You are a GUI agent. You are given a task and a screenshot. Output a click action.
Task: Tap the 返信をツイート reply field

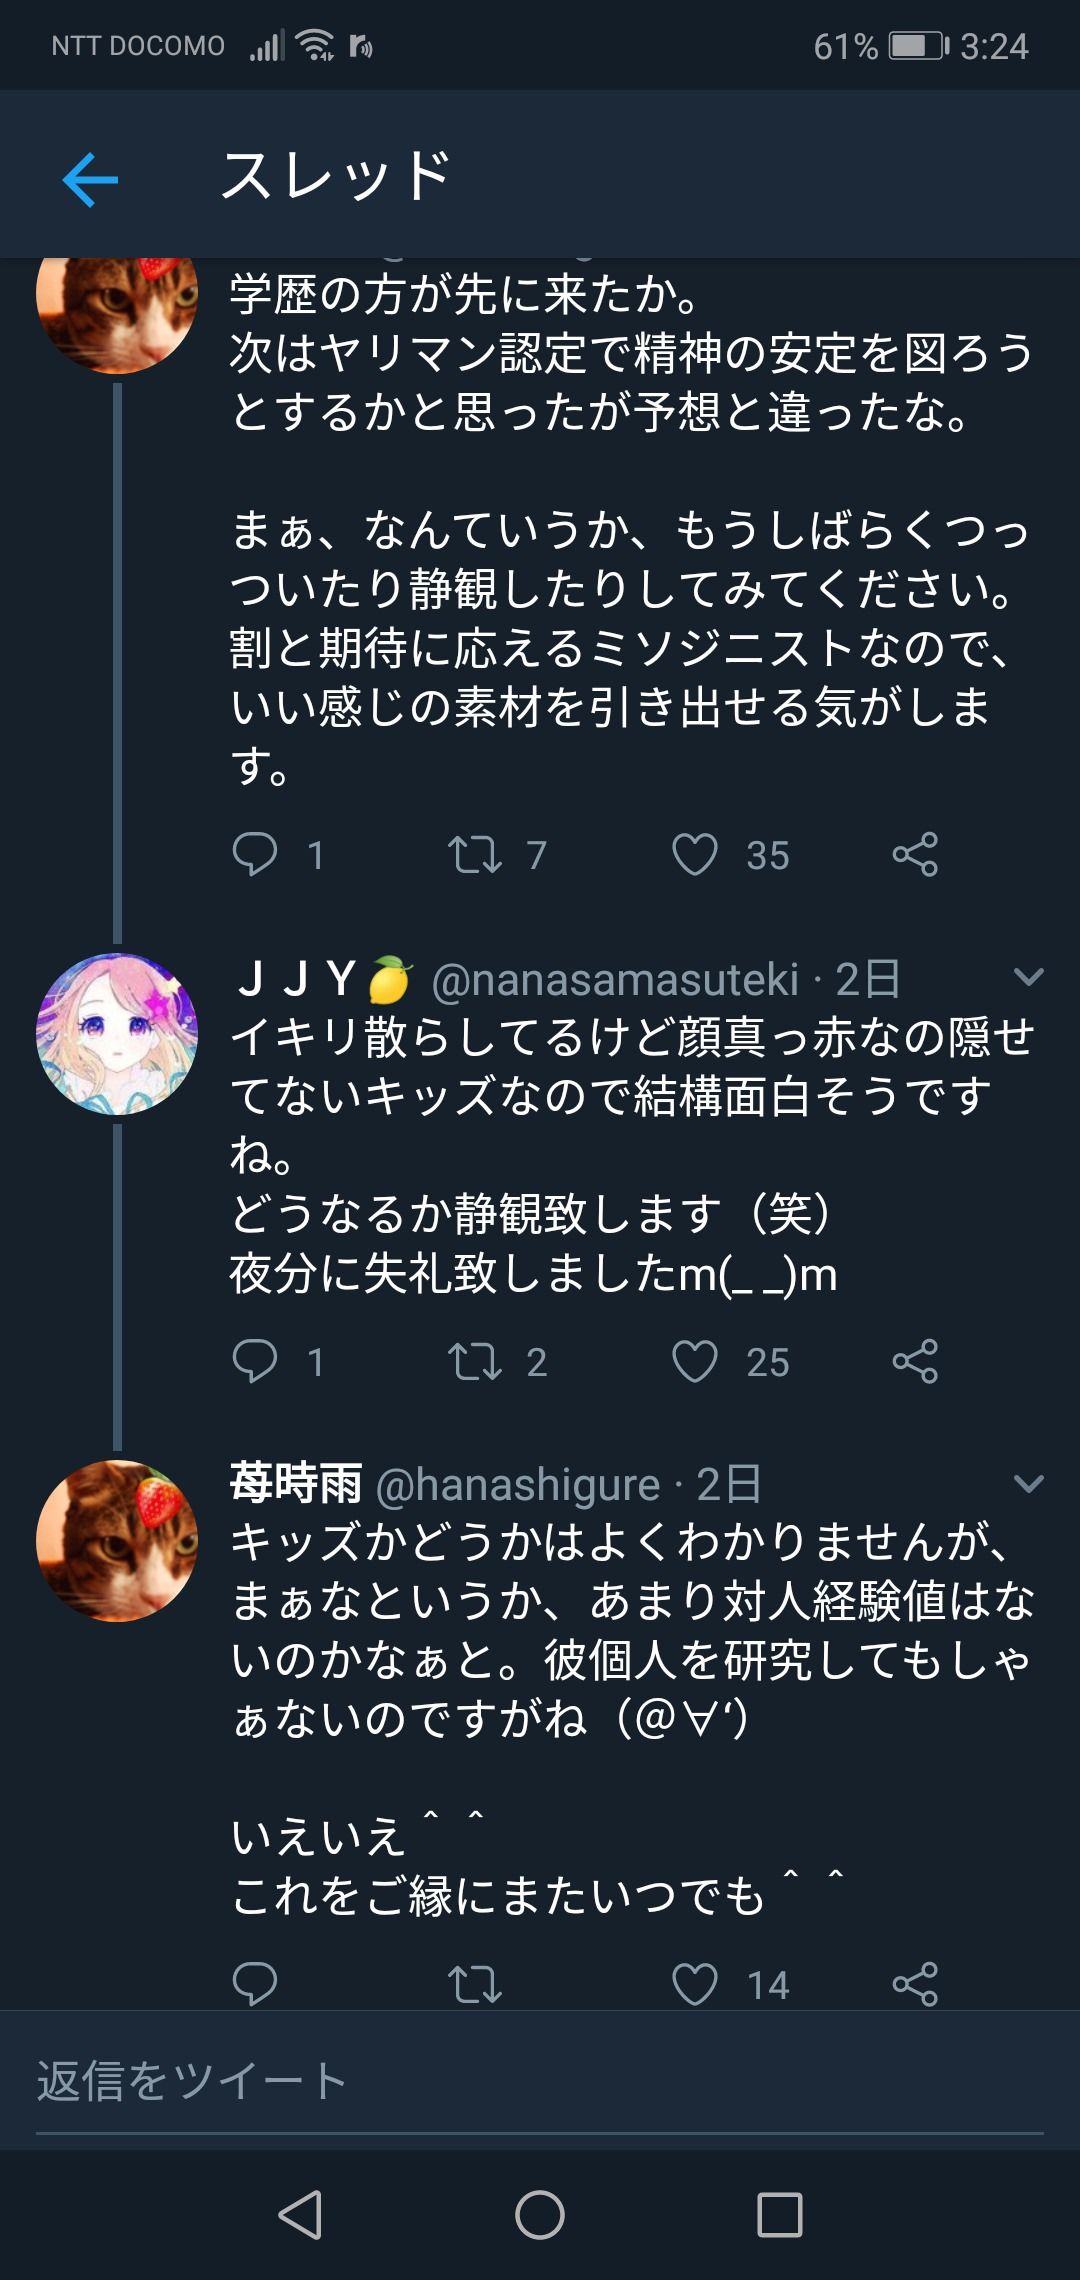540,2082
